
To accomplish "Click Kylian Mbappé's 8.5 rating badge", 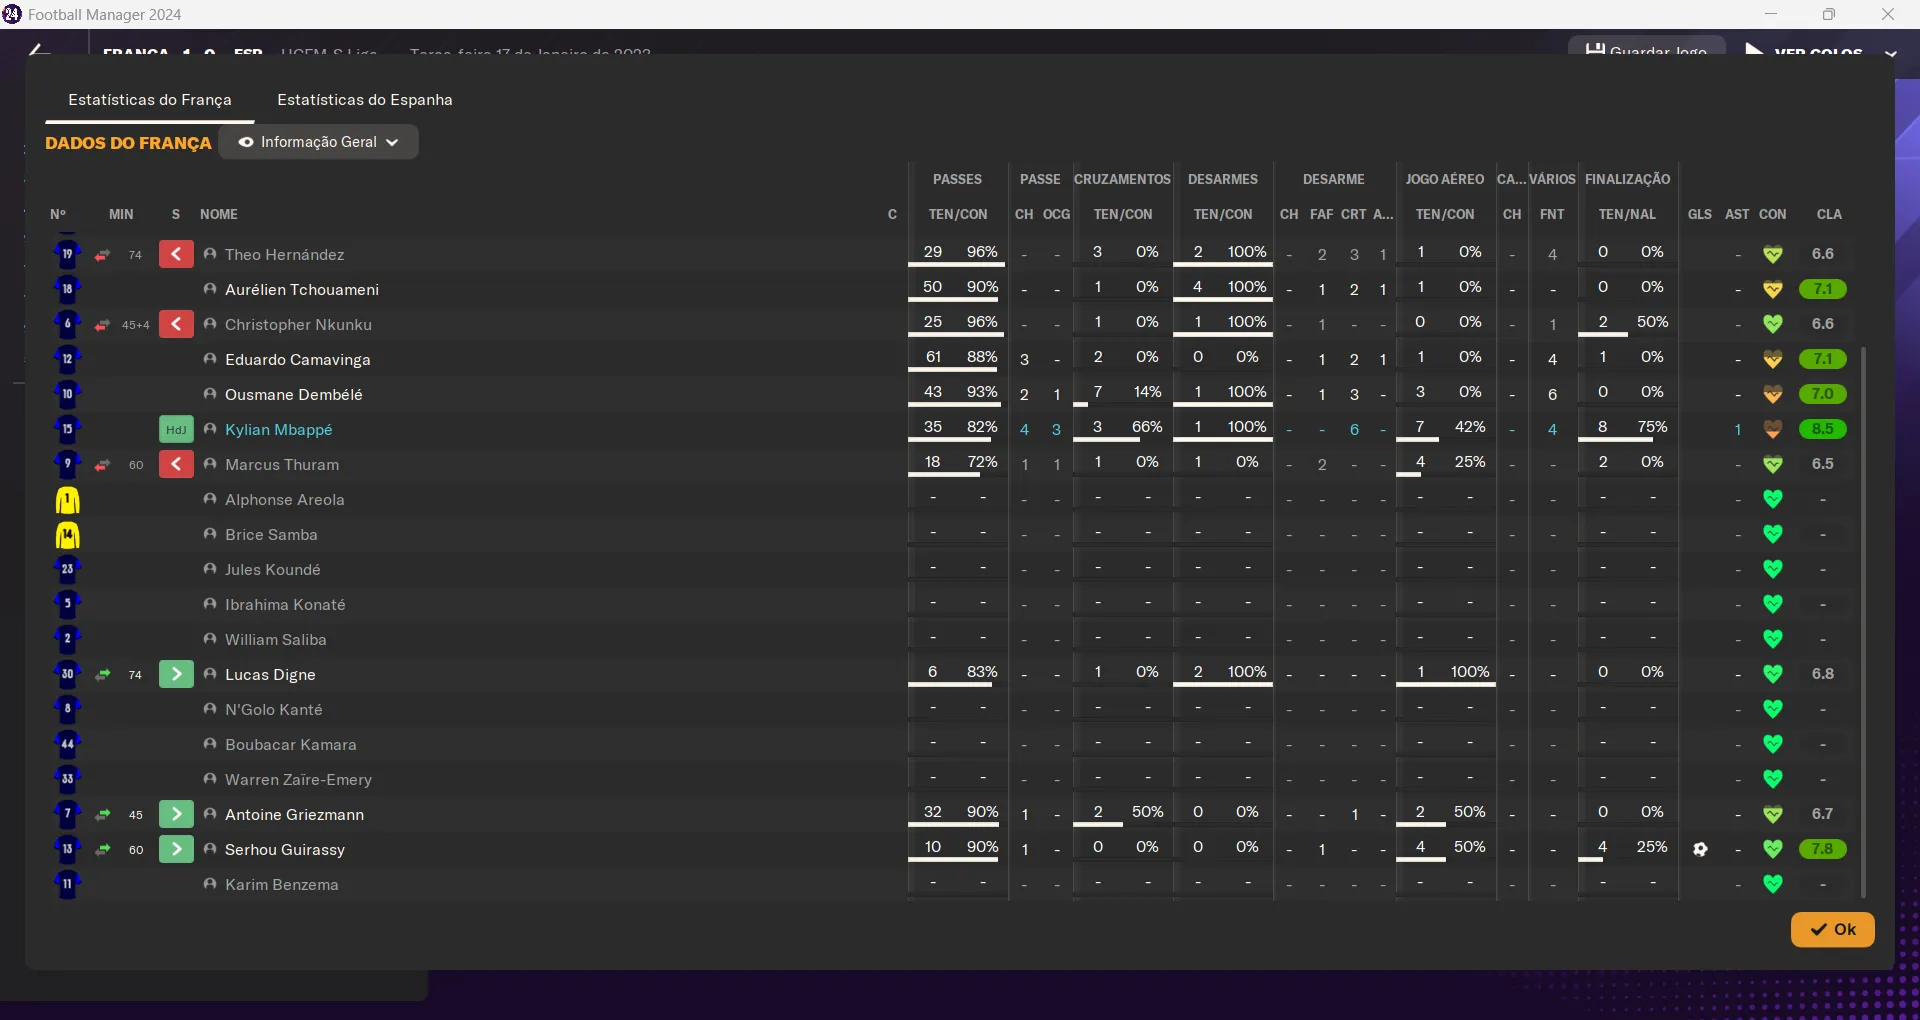I will (1823, 429).
